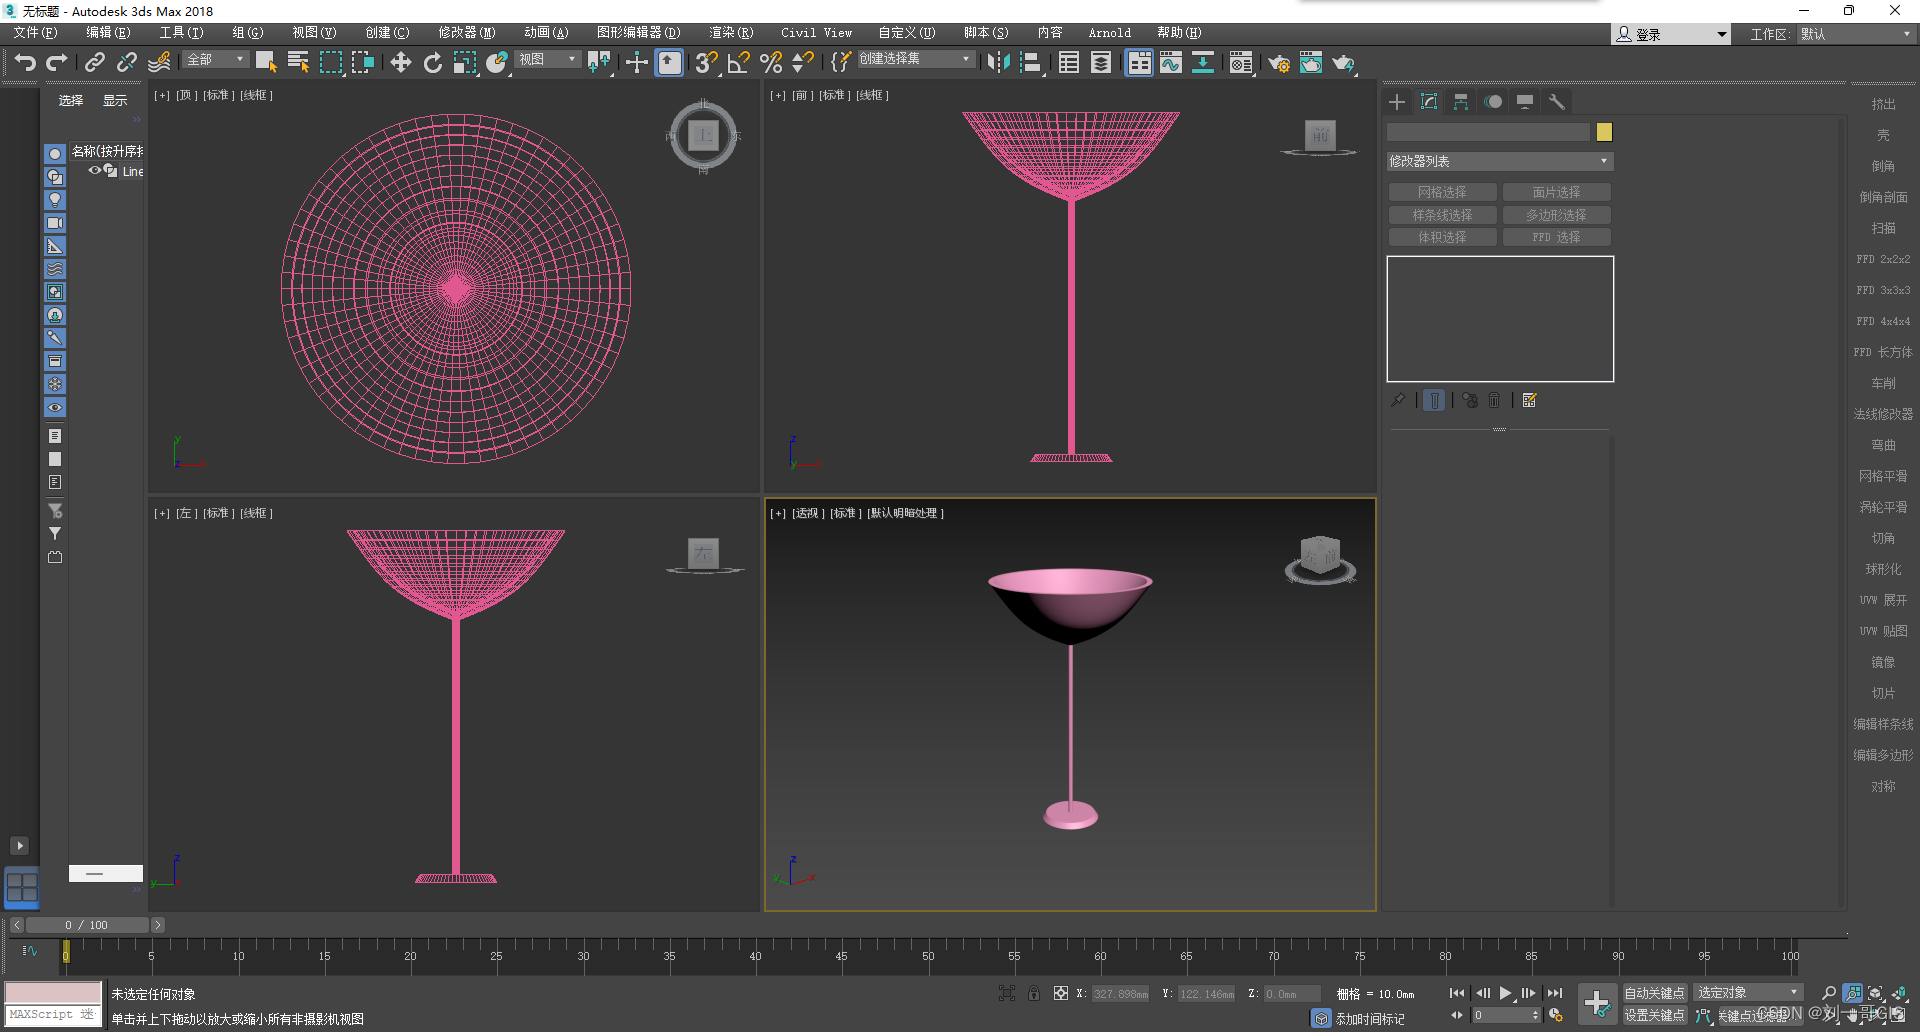Open the 创建选择集 named selection dropdown
The height and width of the screenshot is (1032, 1920).
915,60
